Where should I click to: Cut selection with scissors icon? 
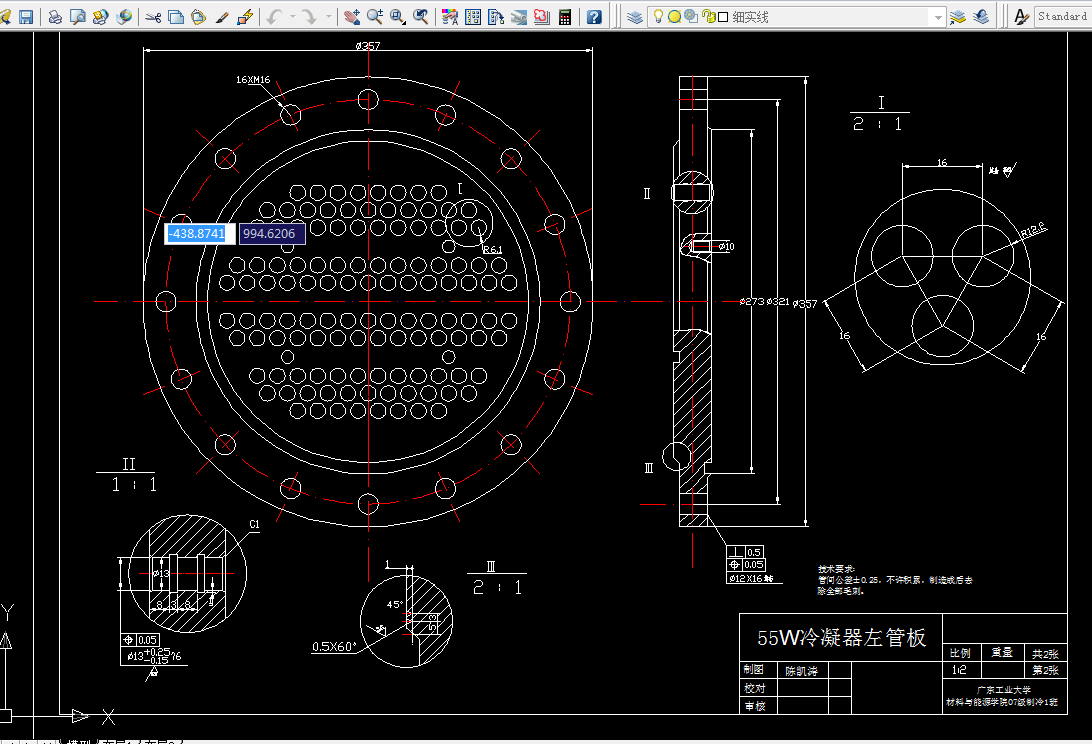[x=153, y=17]
